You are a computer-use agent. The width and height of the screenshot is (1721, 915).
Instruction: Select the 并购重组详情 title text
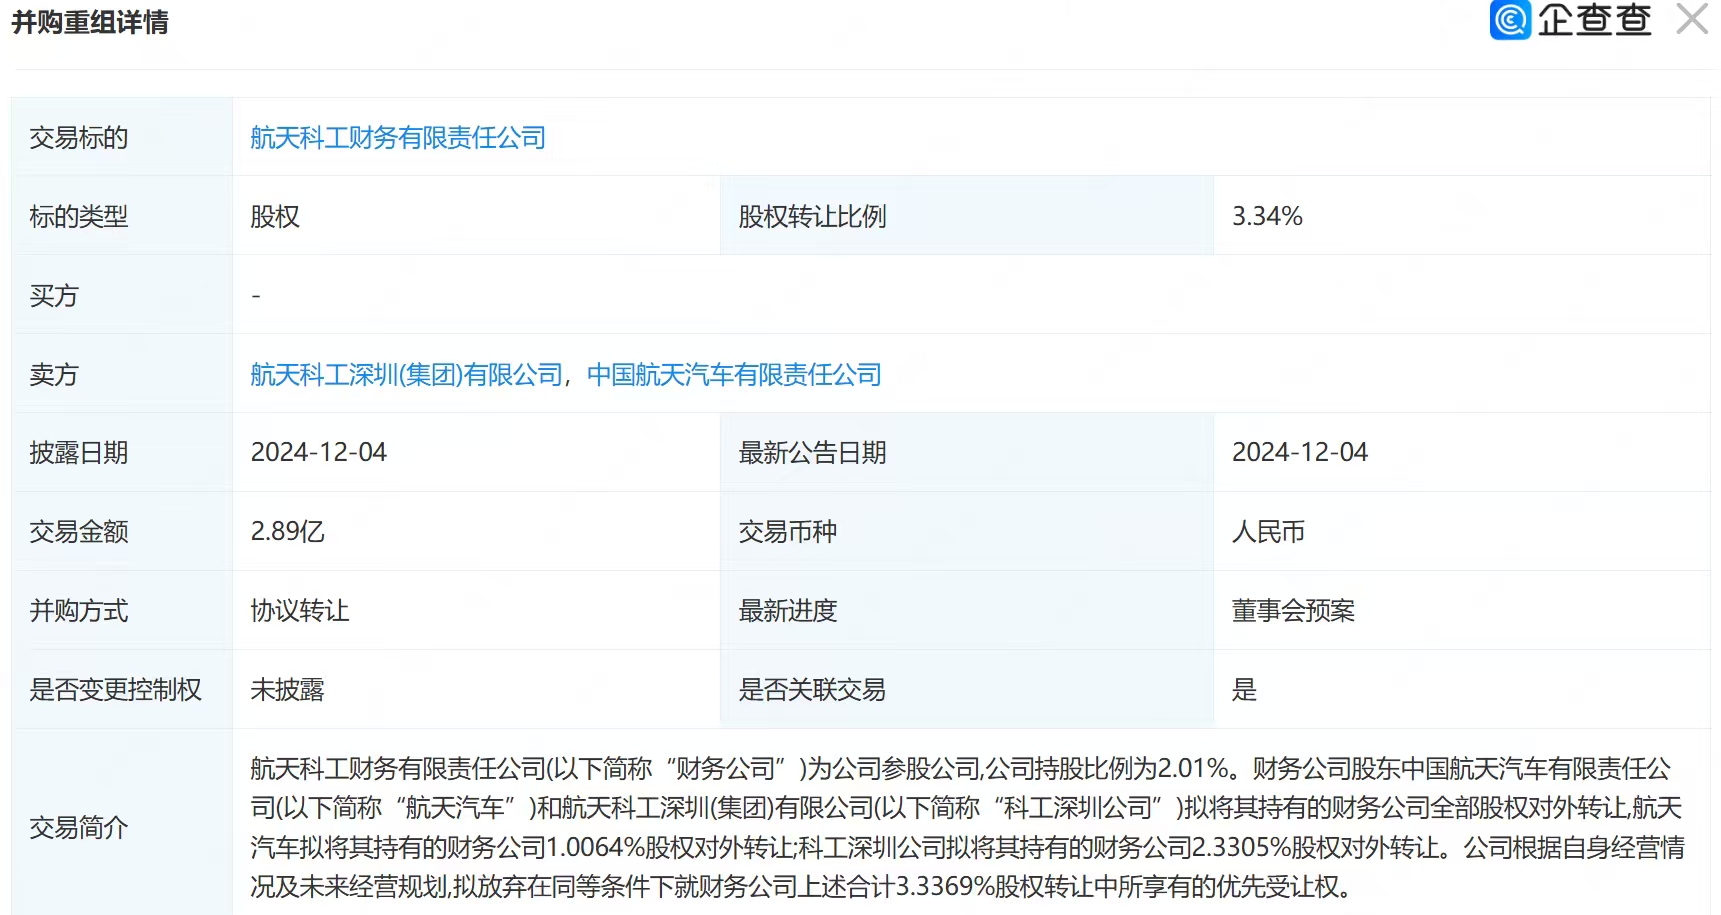click(90, 22)
